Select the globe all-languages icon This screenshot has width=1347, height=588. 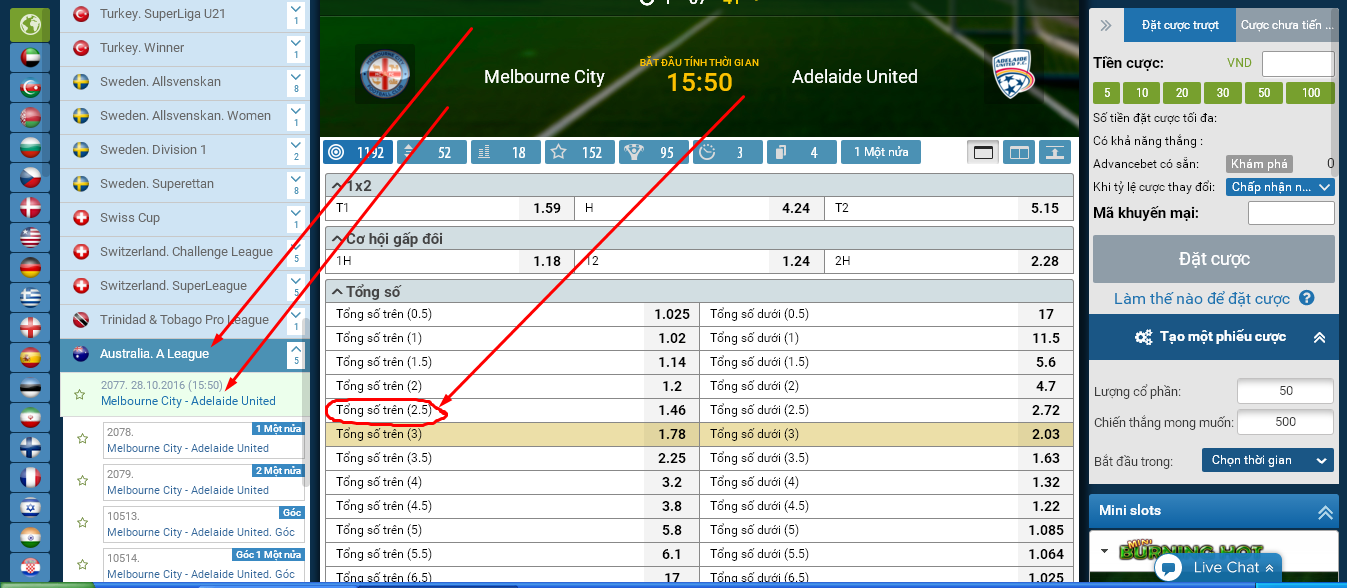[x=30, y=24]
